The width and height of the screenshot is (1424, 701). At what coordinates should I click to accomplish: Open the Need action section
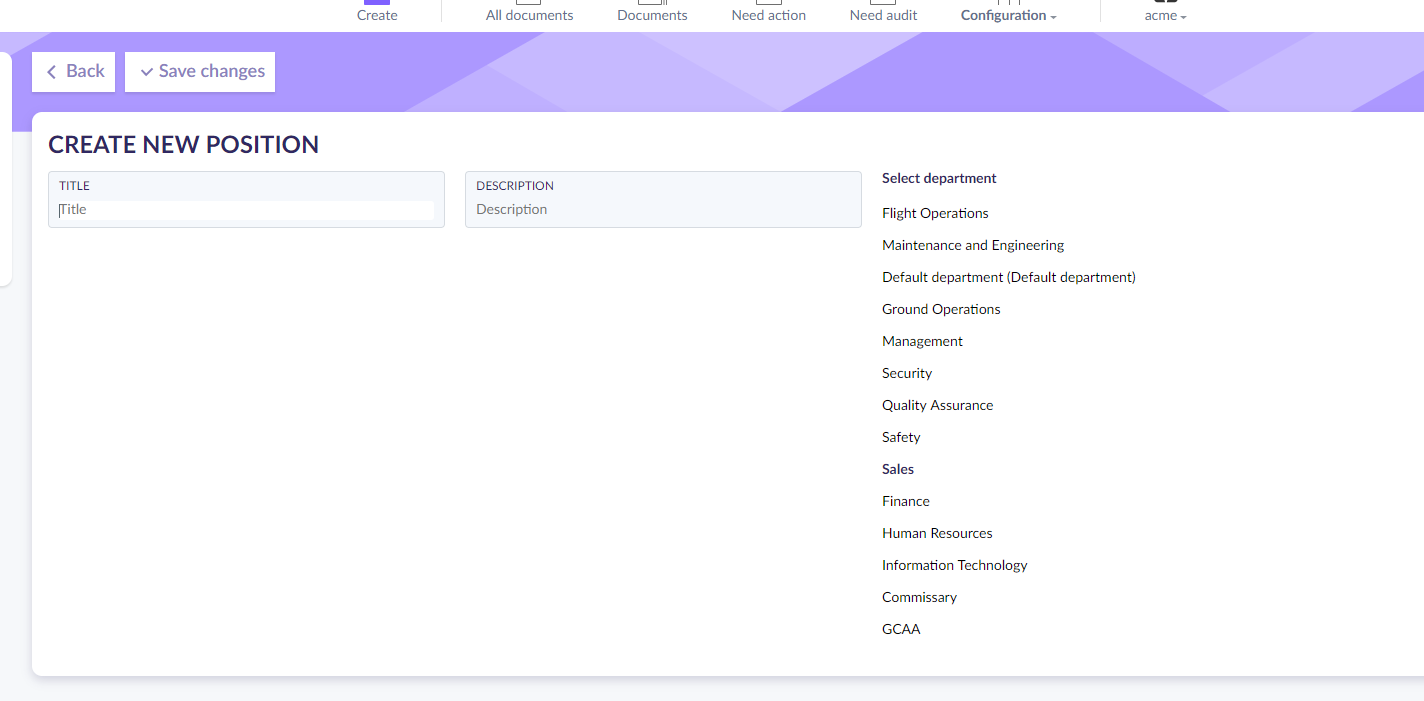[x=768, y=14]
